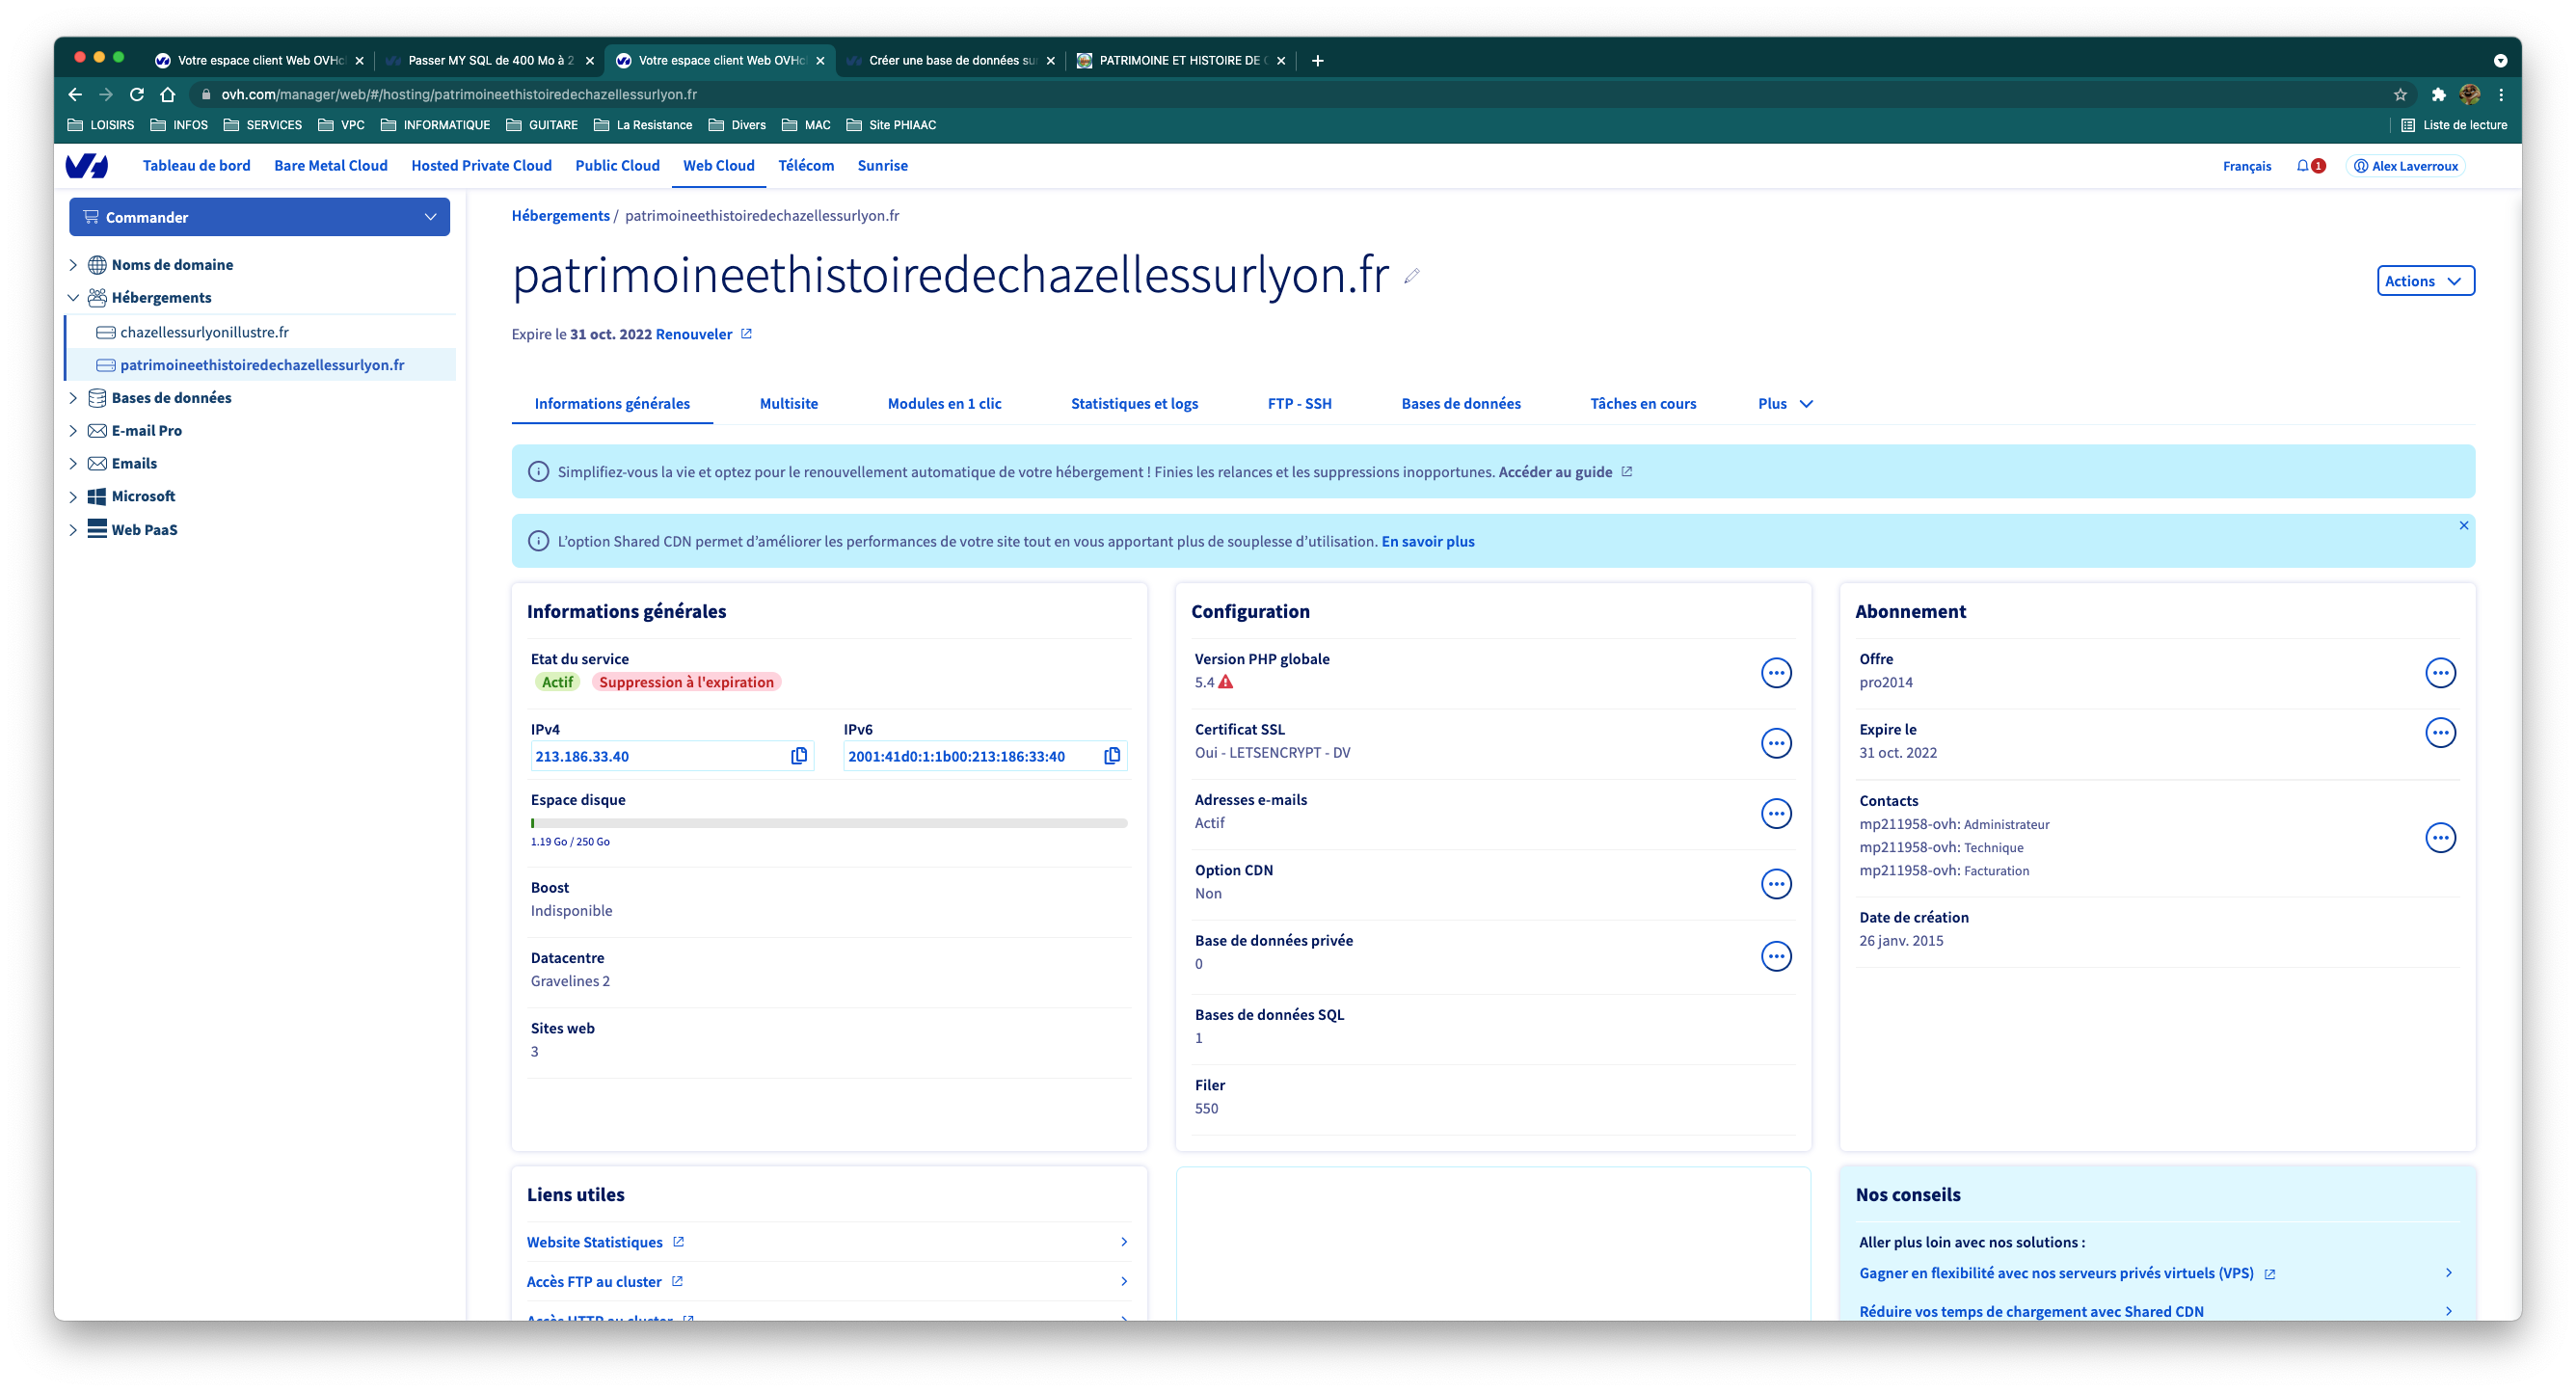The width and height of the screenshot is (2576, 1392).
Task: Open the notifications bell
Action: [x=2303, y=166]
